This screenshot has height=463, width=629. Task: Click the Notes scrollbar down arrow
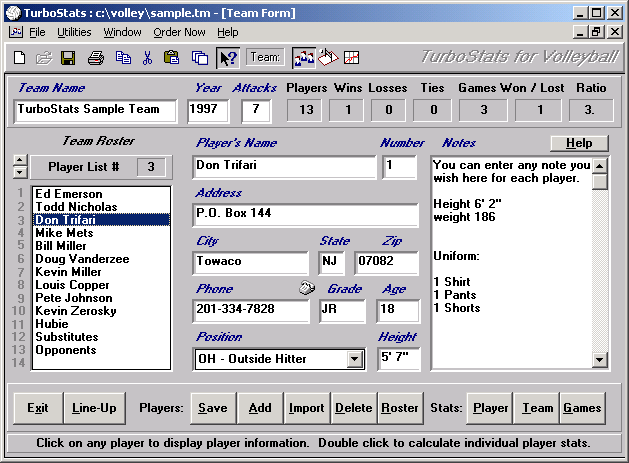[x=599, y=359]
